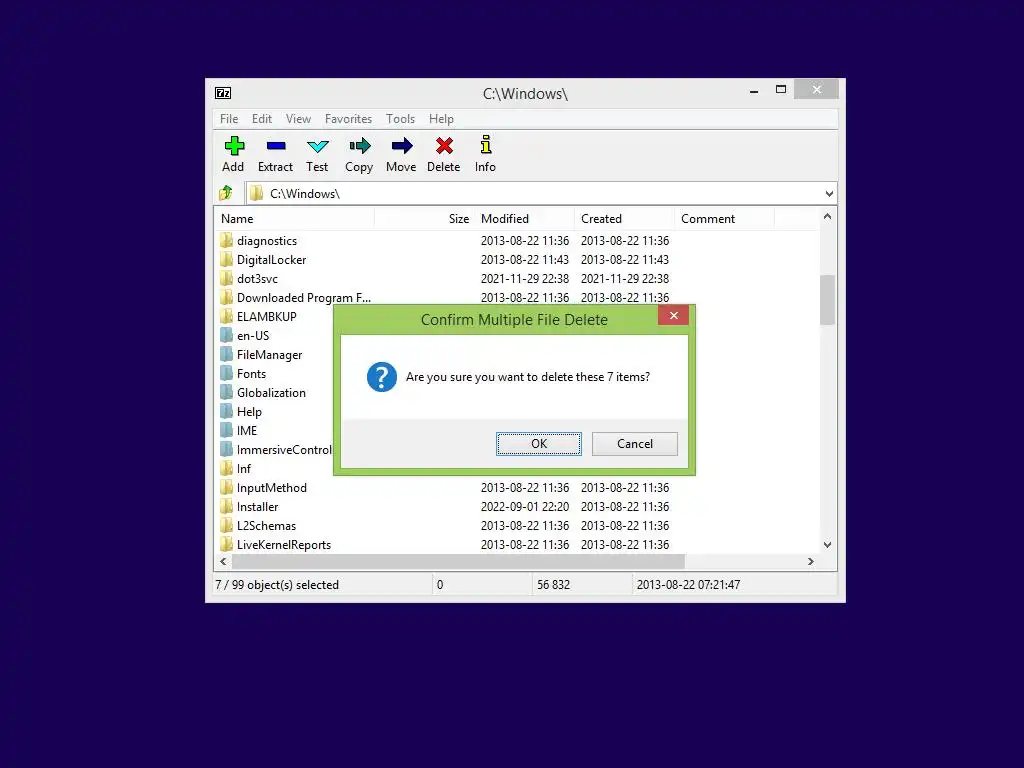Close the Confirm Multiple File Delete dialog
This screenshot has height=768, width=1024.
673,316
